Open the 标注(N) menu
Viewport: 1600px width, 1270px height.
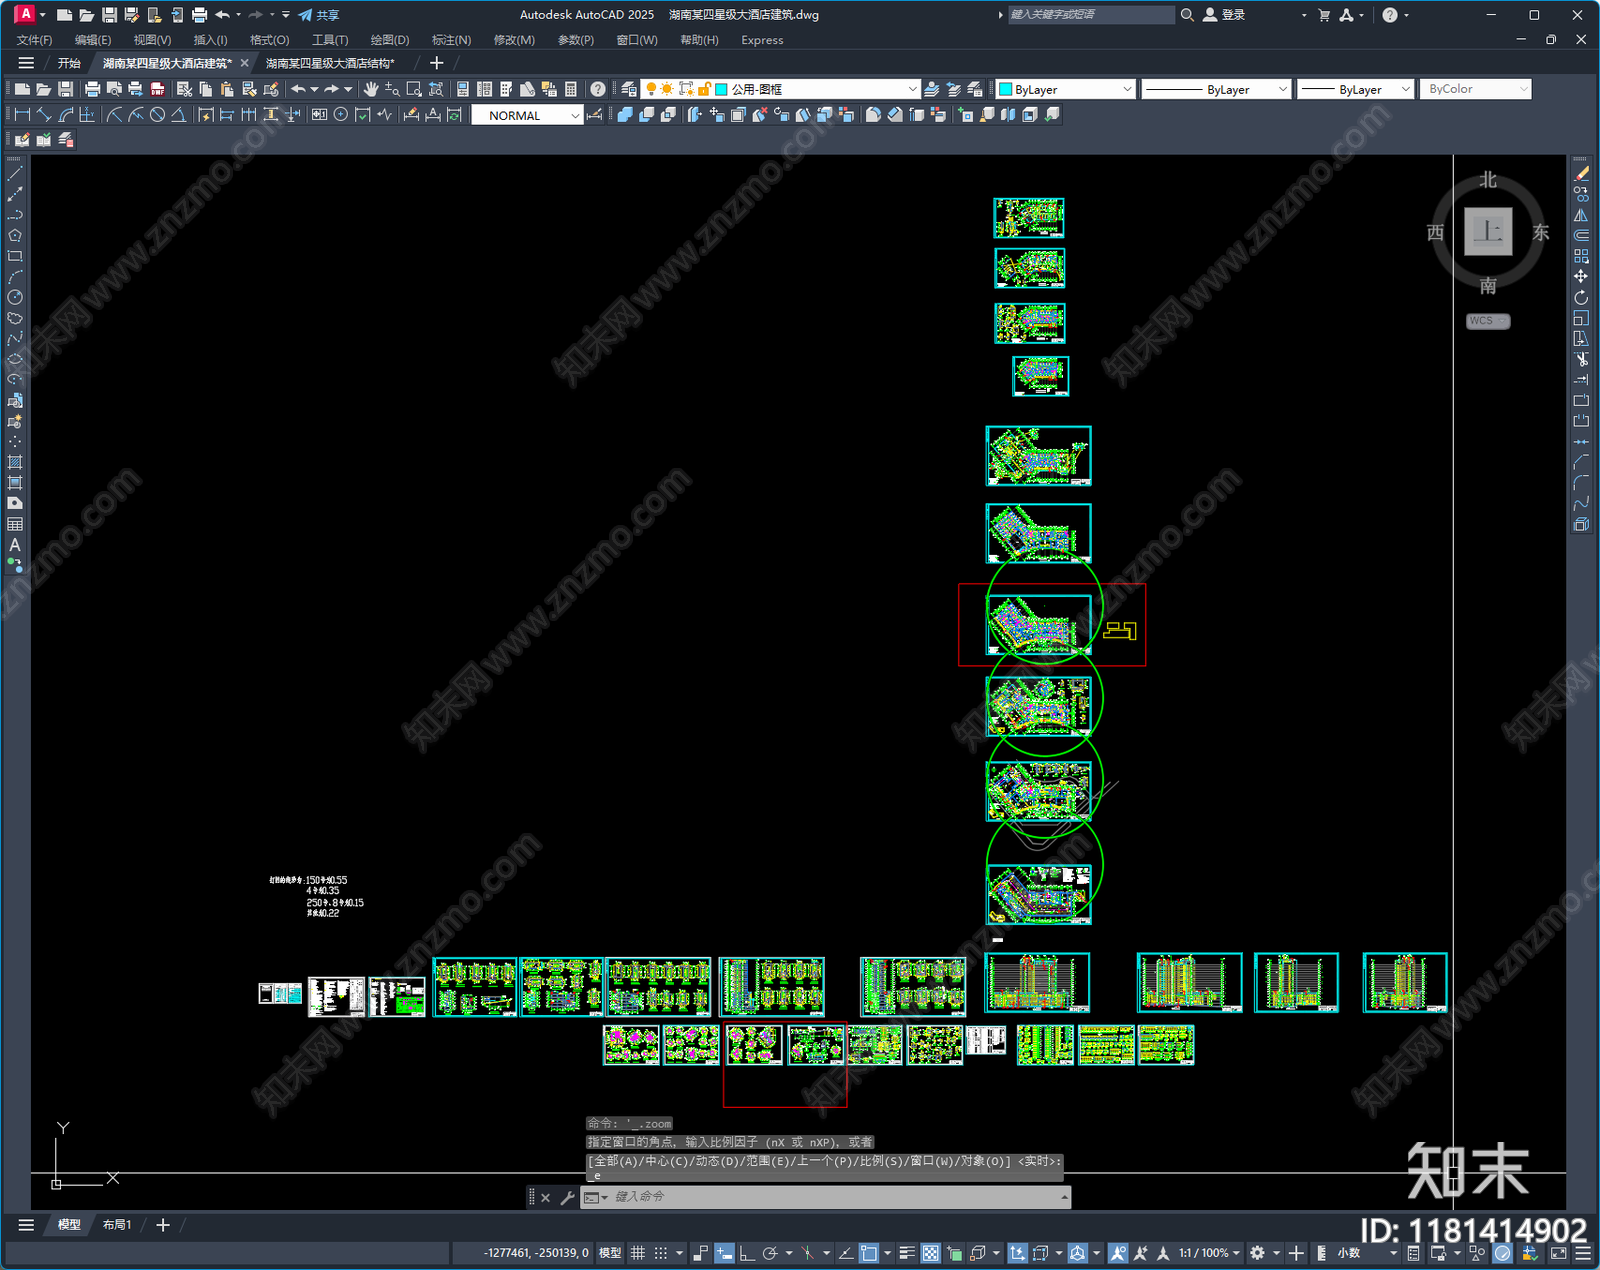click(x=451, y=40)
